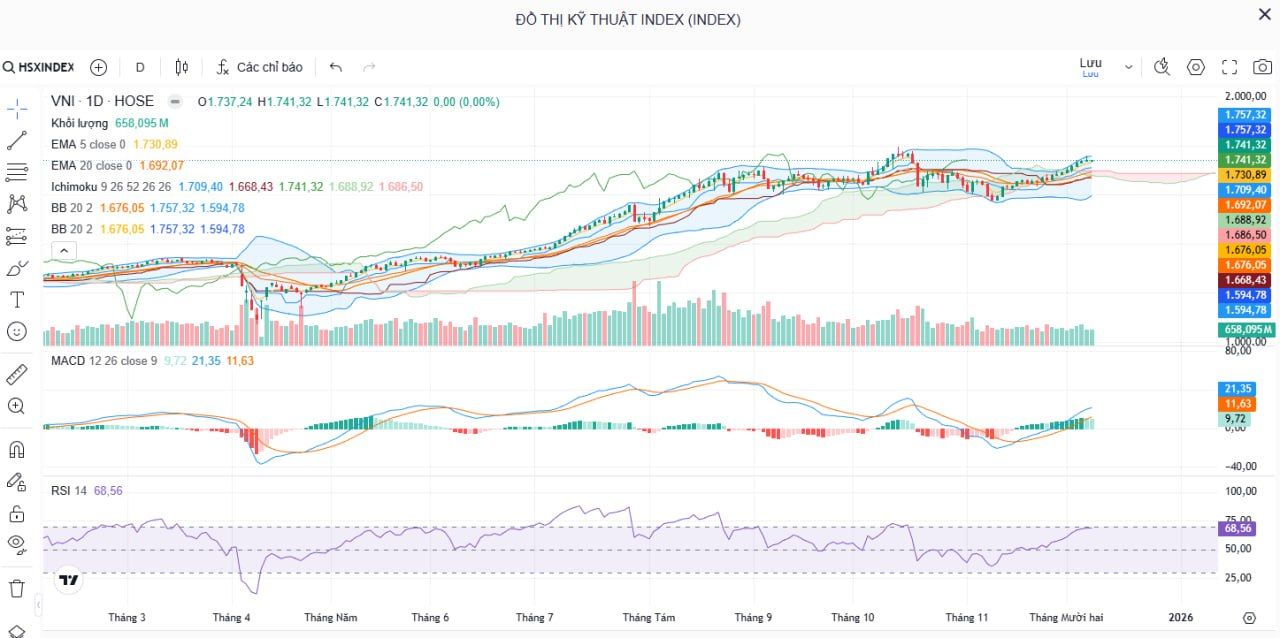Open chart settings hexagon icon
Viewport: 1280px width, 638px height.
[x=1196, y=67]
